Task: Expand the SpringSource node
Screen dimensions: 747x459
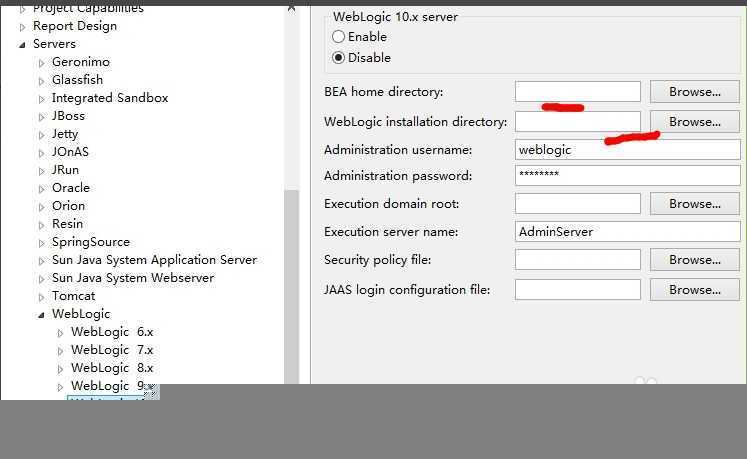Action: 41,243
